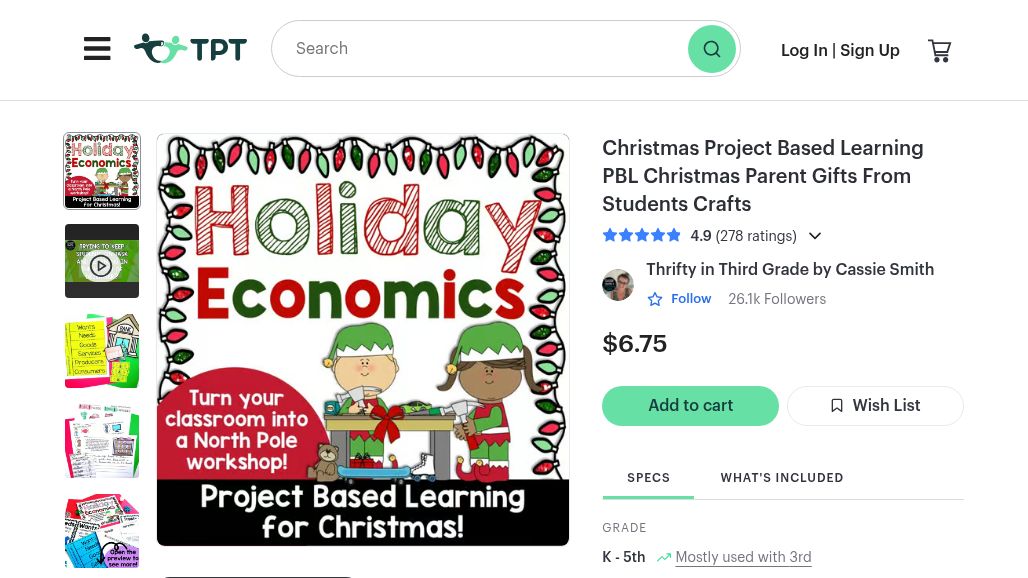Image resolution: width=1028 pixels, height=578 pixels.
Task: Open the Sign Up link
Action: pos(870,50)
